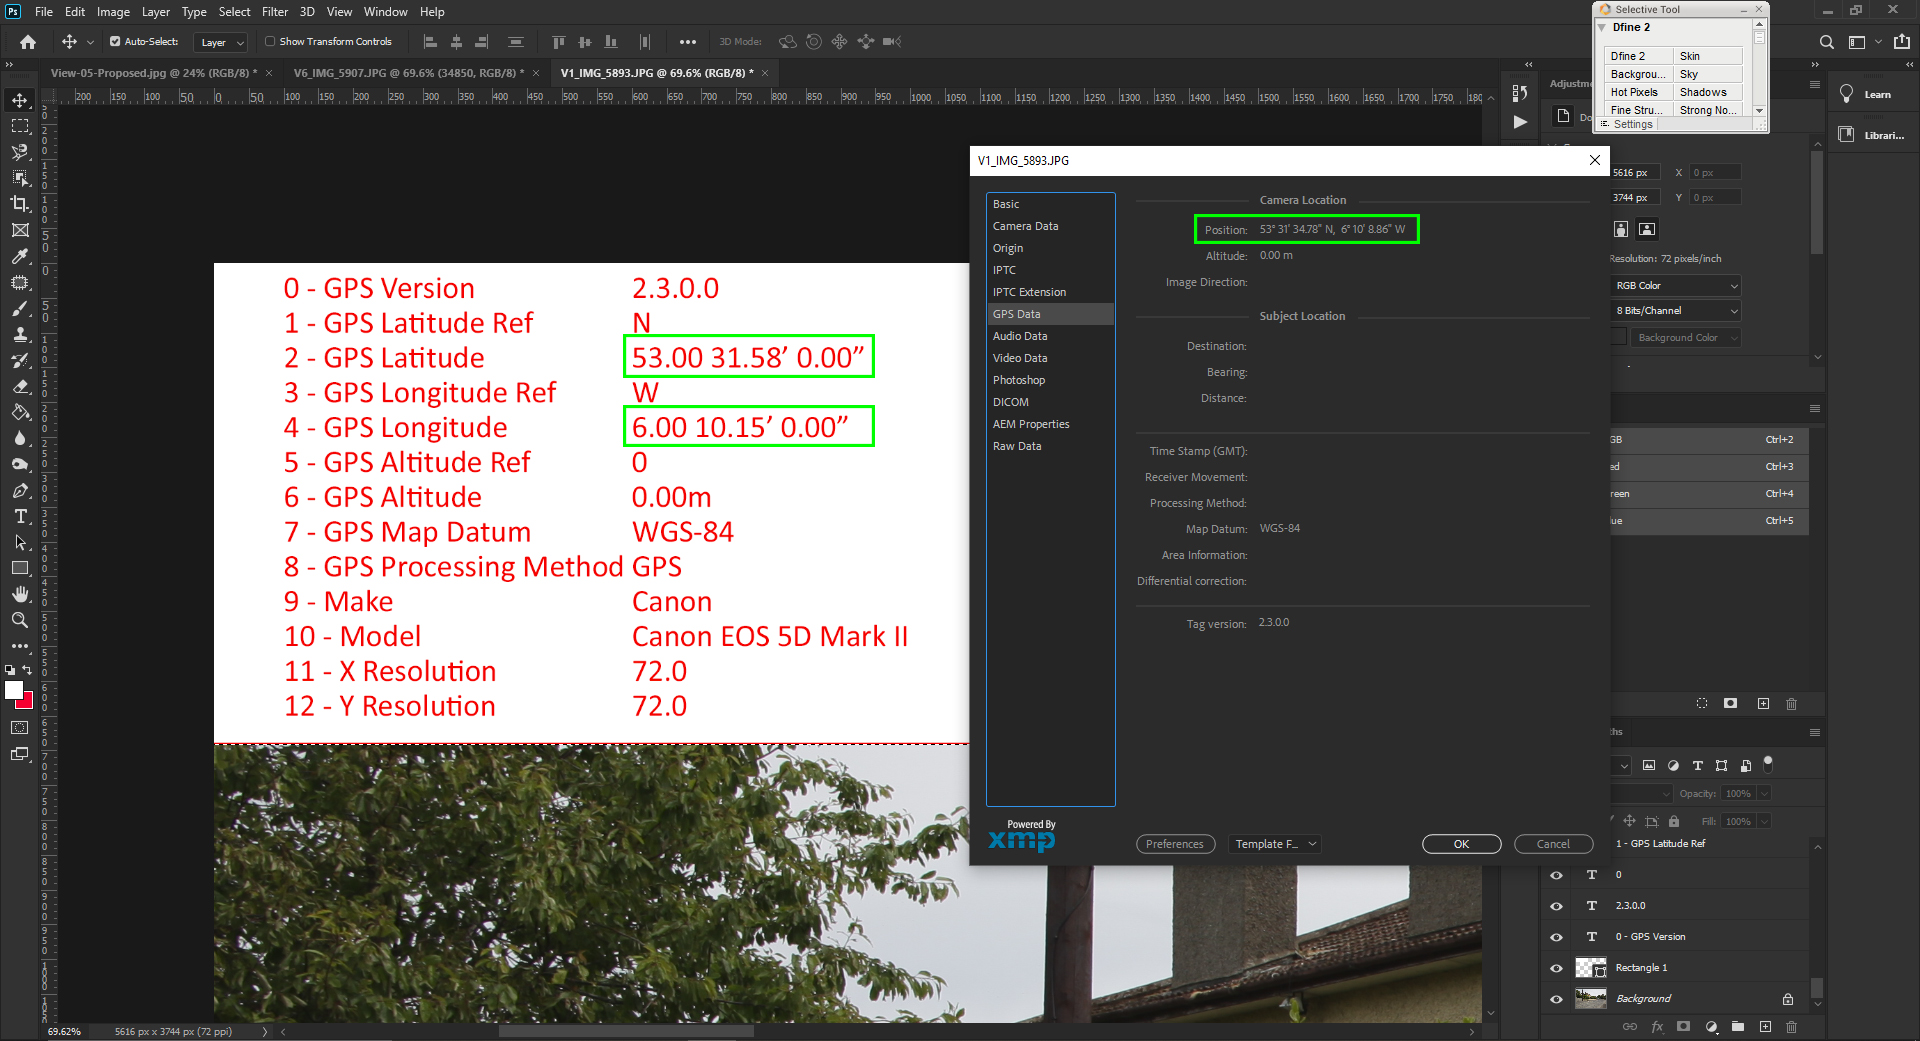Click the add layer style fx icon
The height and width of the screenshot is (1041, 1920).
[x=1657, y=1027]
